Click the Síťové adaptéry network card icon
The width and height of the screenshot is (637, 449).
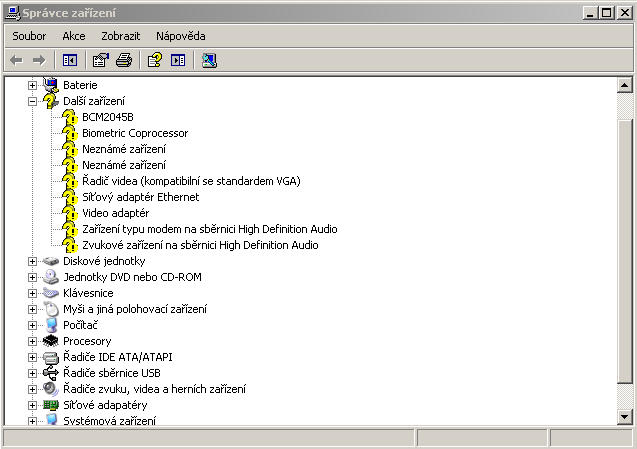[51, 405]
